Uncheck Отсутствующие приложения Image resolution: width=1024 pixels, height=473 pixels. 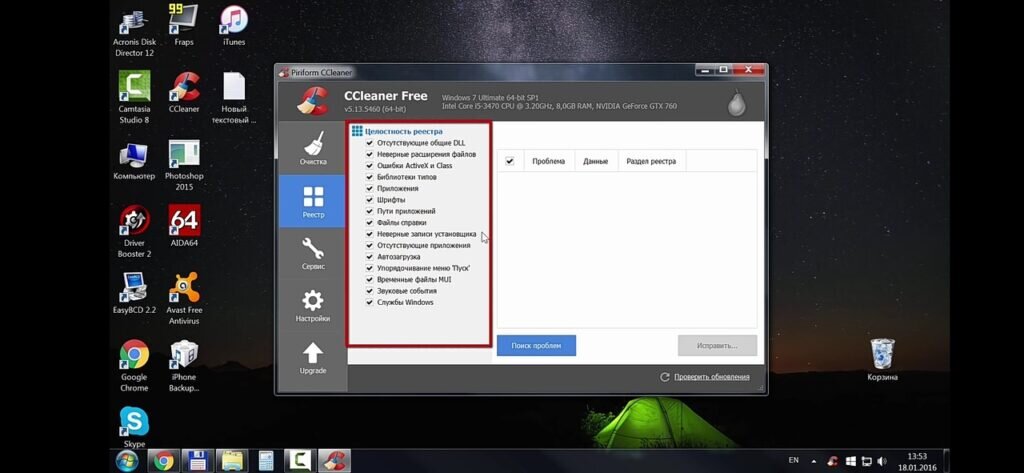pyautogui.click(x=370, y=246)
